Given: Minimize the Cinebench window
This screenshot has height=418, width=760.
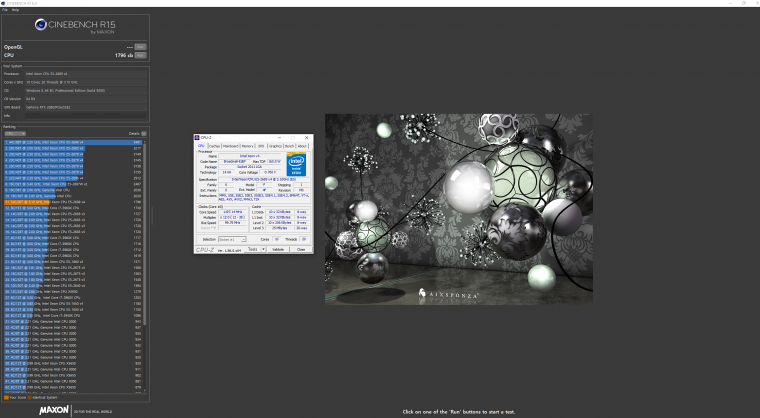Looking at the screenshot, I should pyautogui.click(x=730, y=3).
